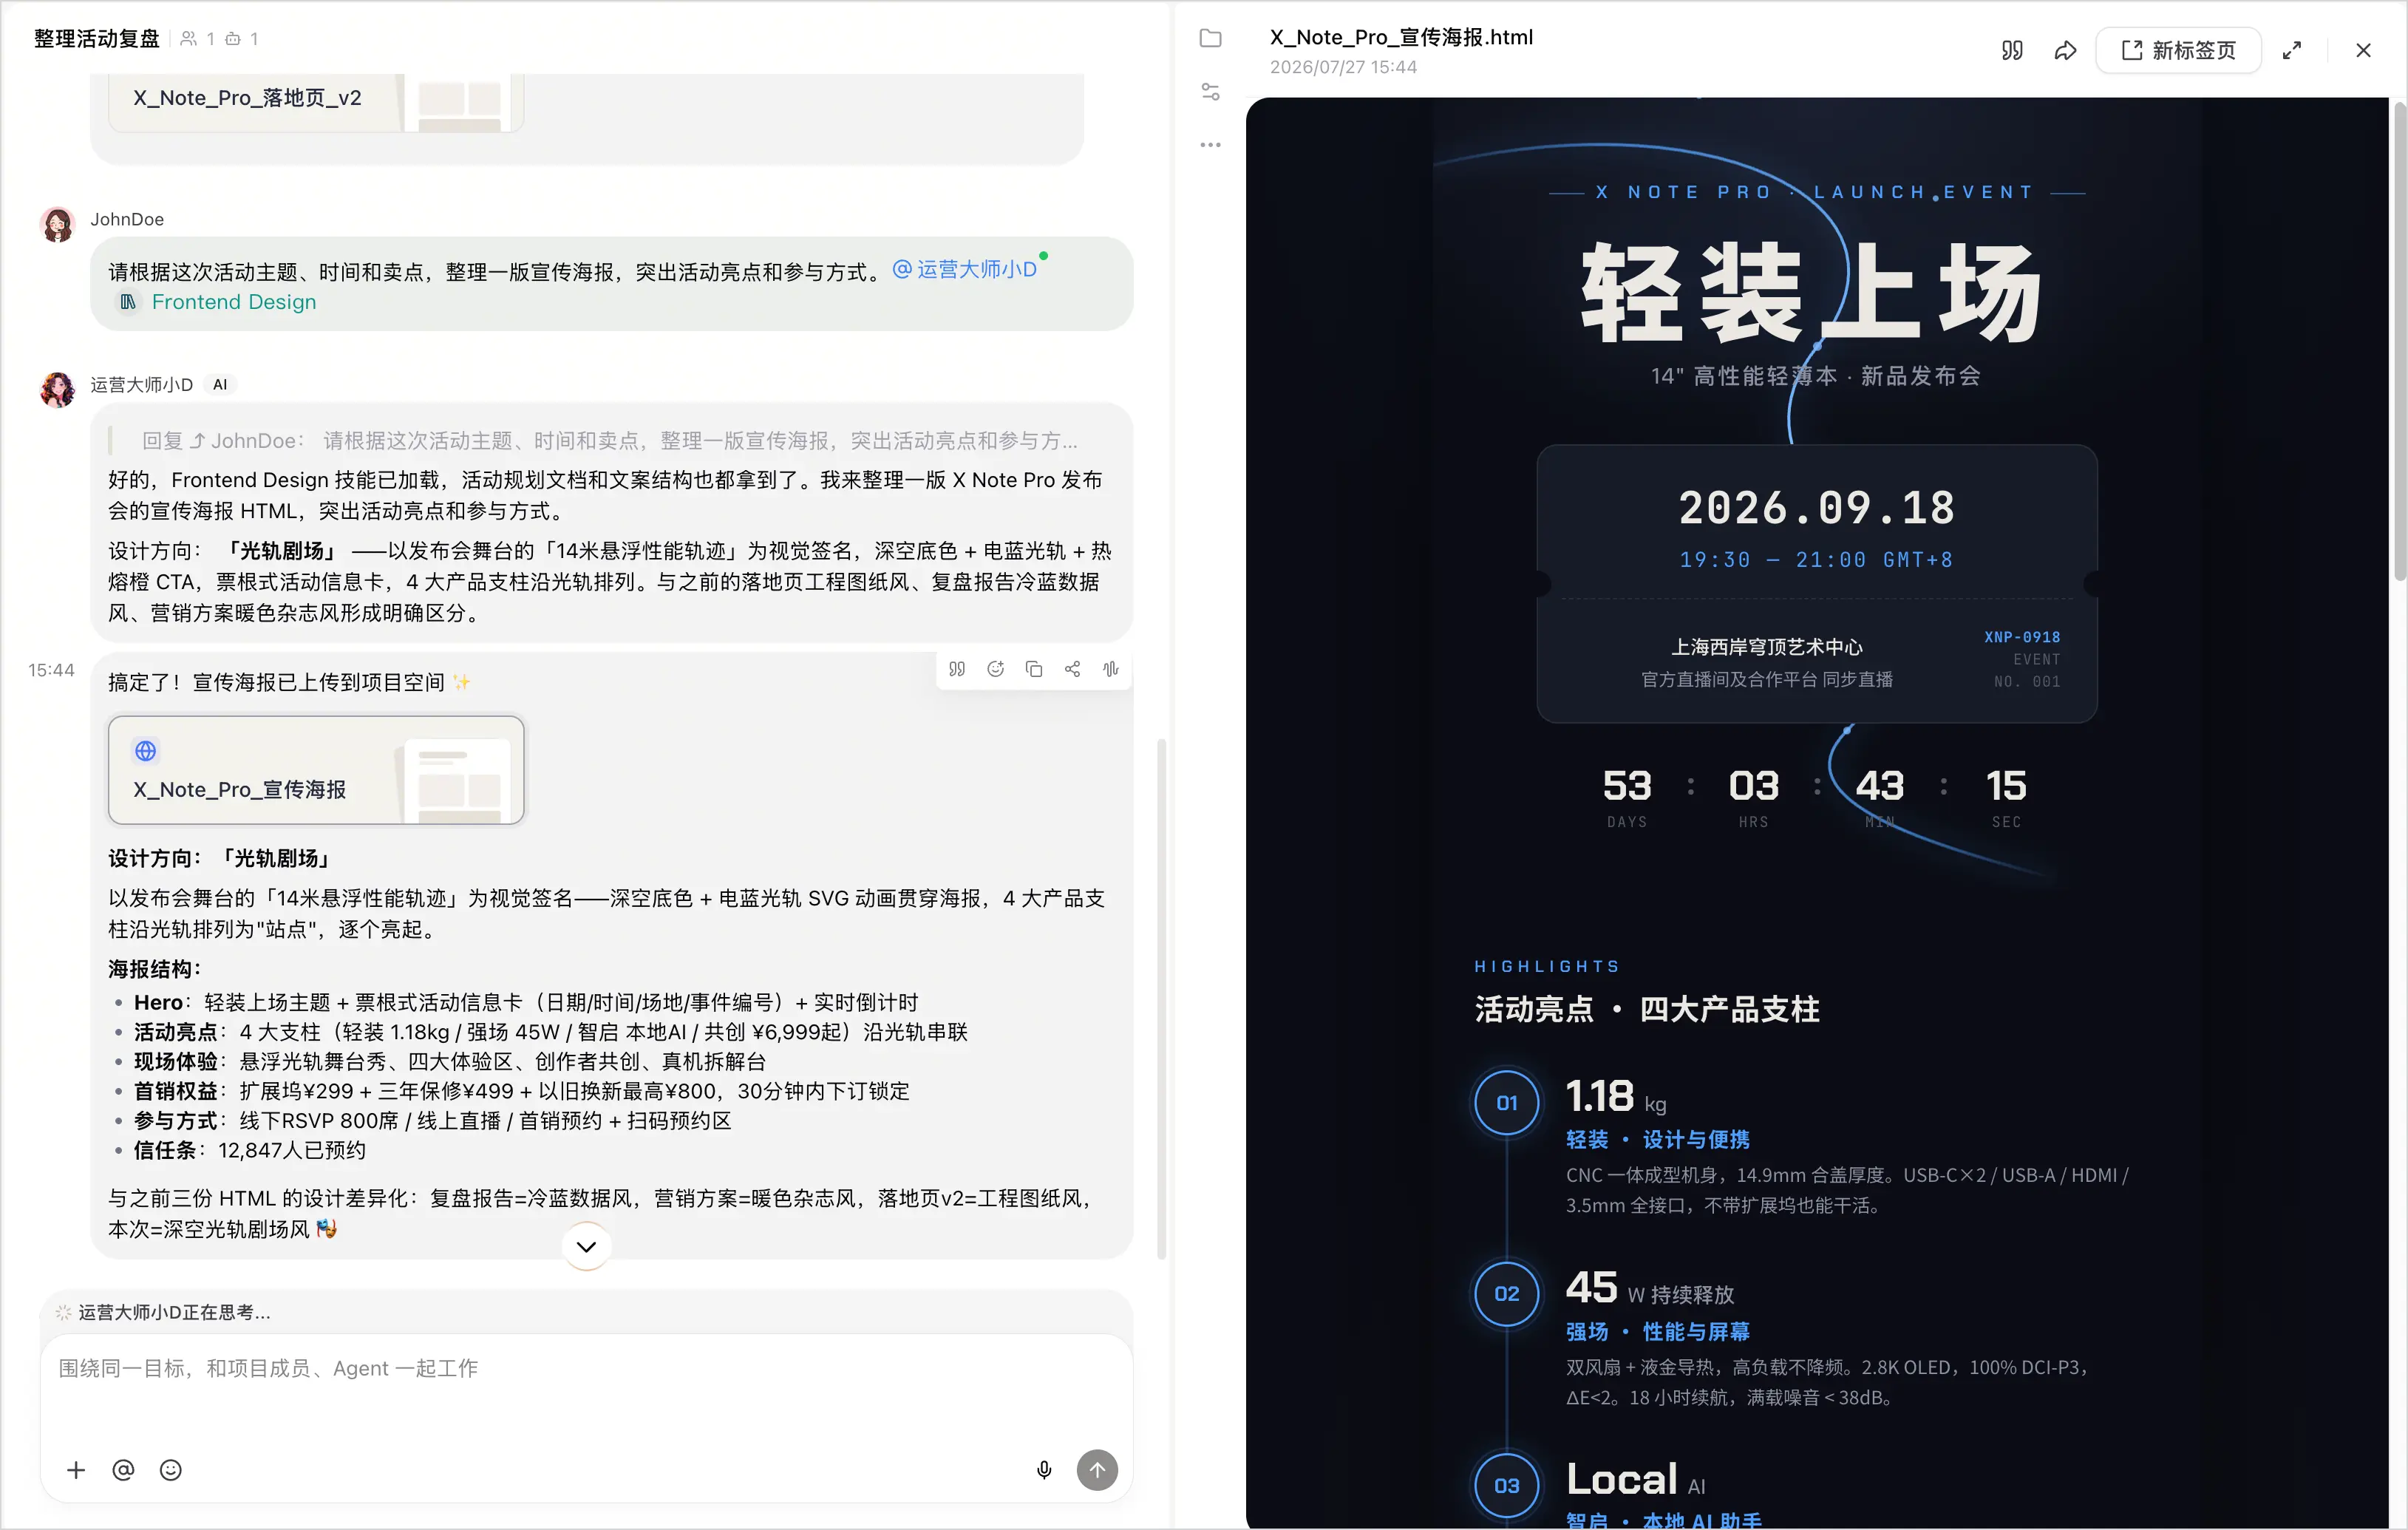Open the X_Note_Pro_宣传海报 file card
This screenshot has height=1530, width=2408.
(316, 770)
